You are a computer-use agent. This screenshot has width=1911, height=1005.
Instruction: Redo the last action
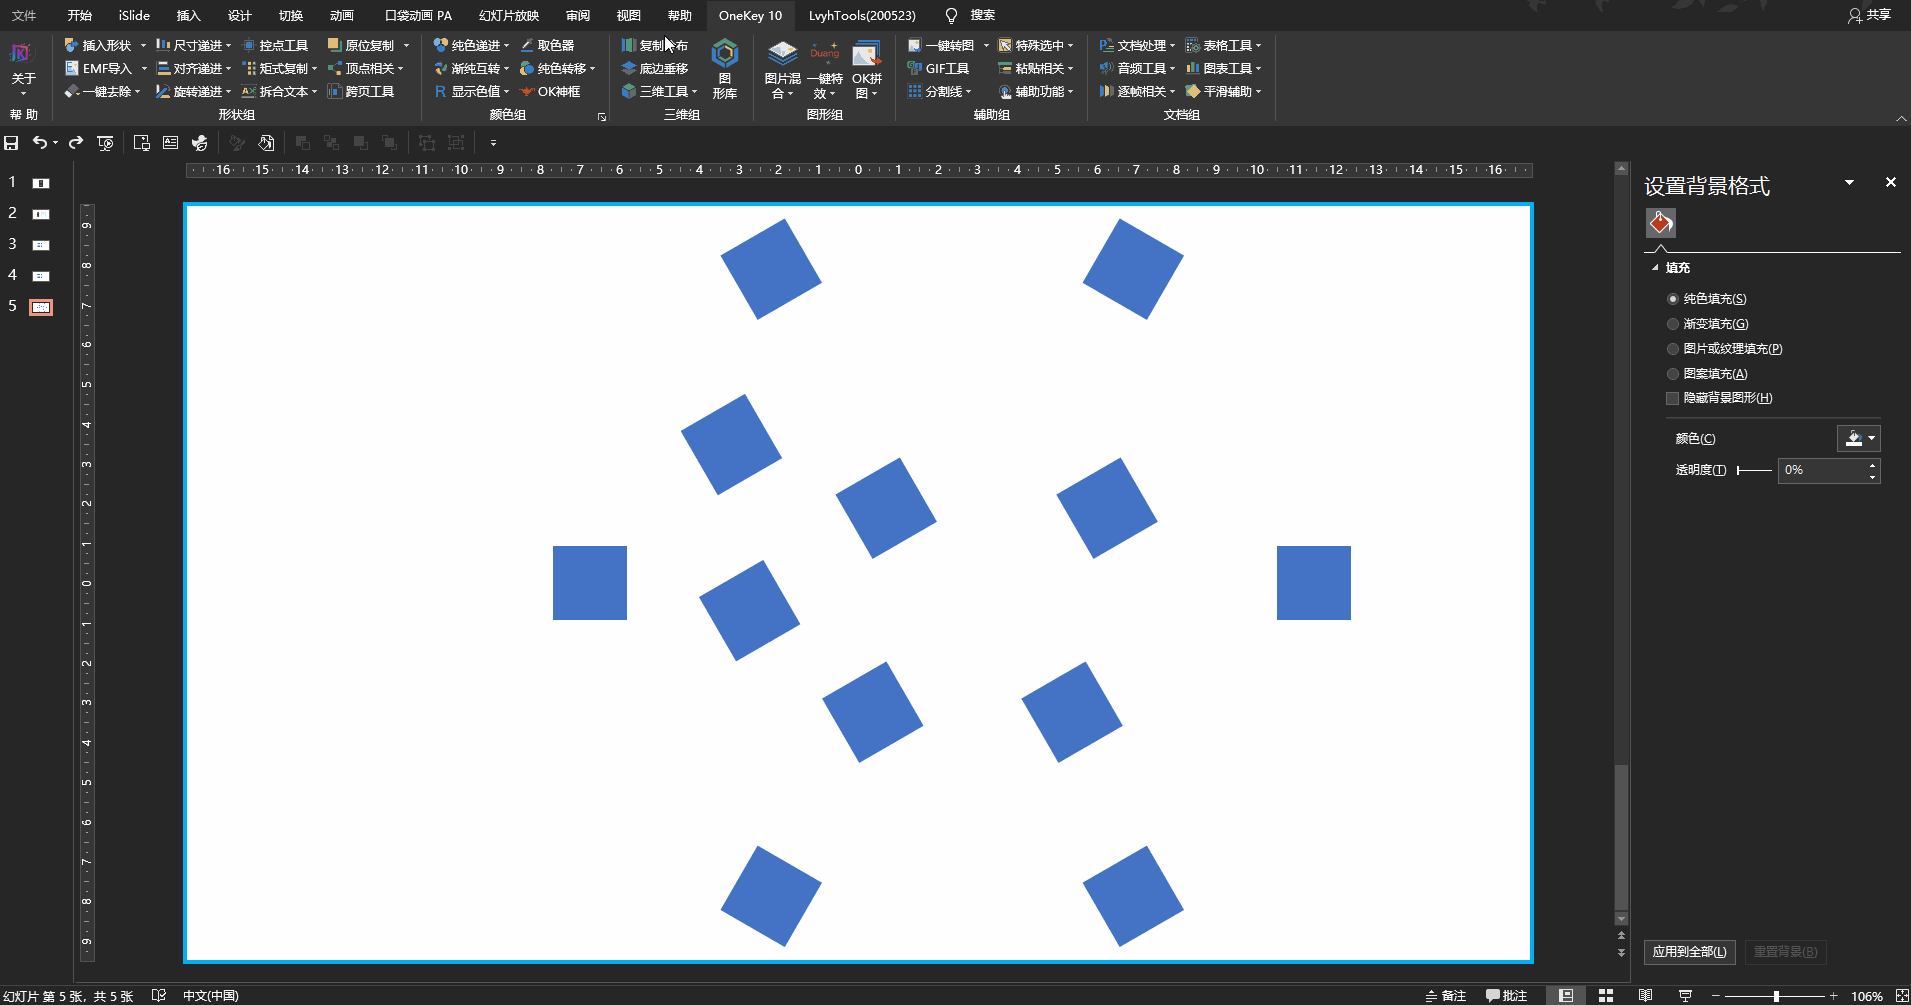(76, 143)
